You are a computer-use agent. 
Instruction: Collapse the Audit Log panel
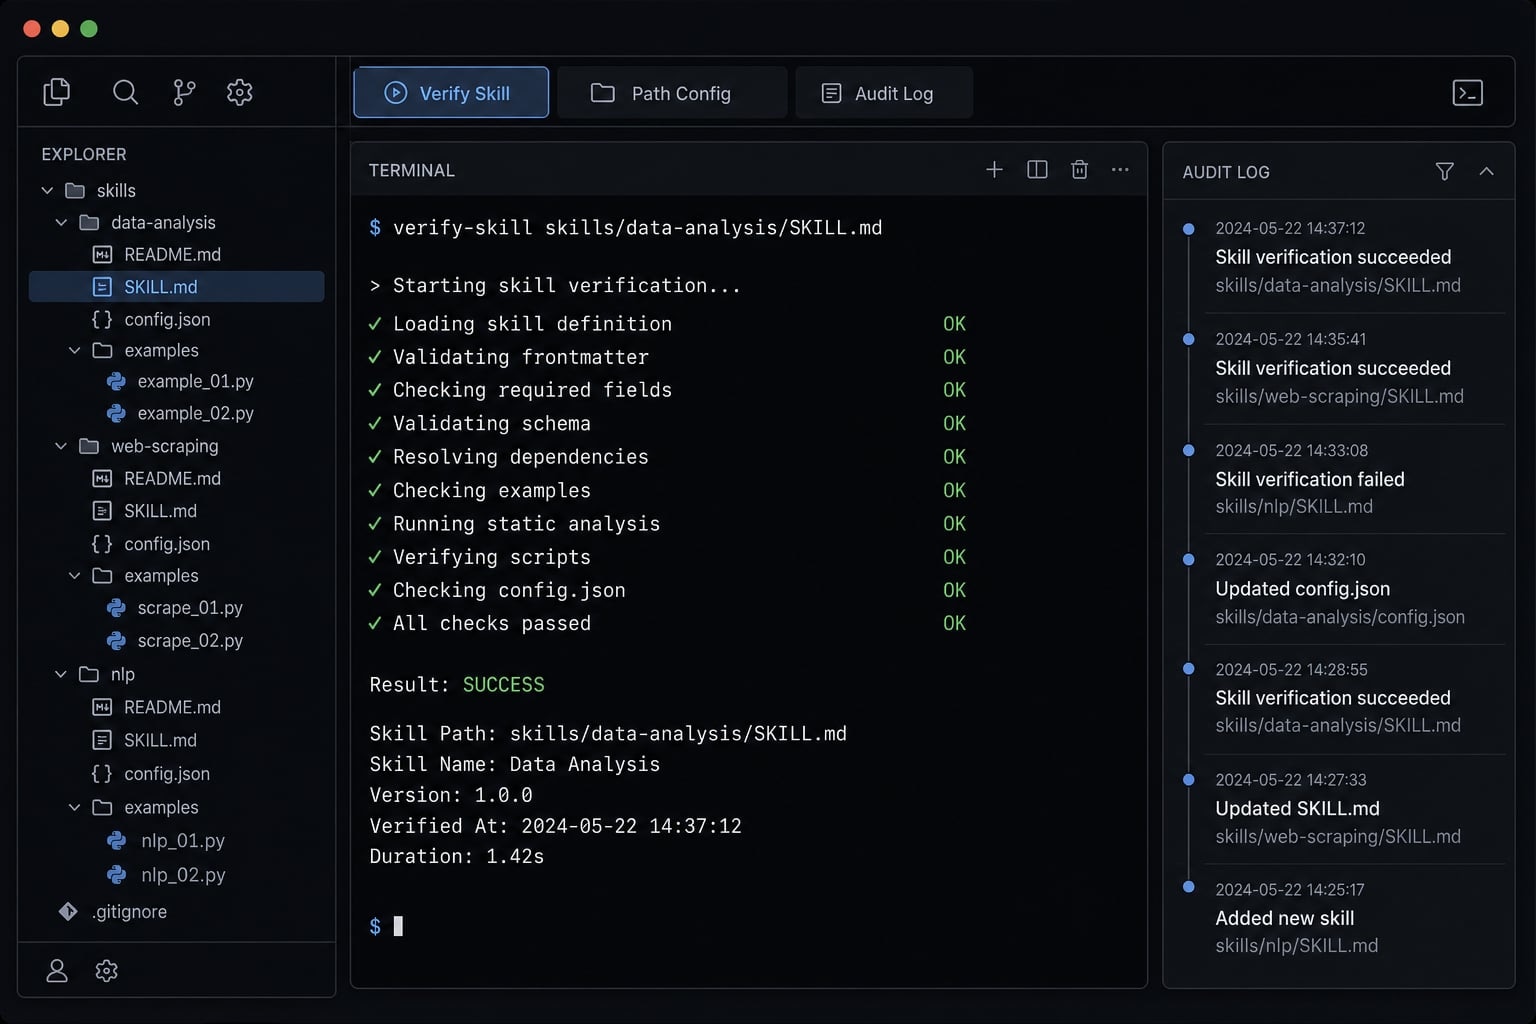(1486, 172)
